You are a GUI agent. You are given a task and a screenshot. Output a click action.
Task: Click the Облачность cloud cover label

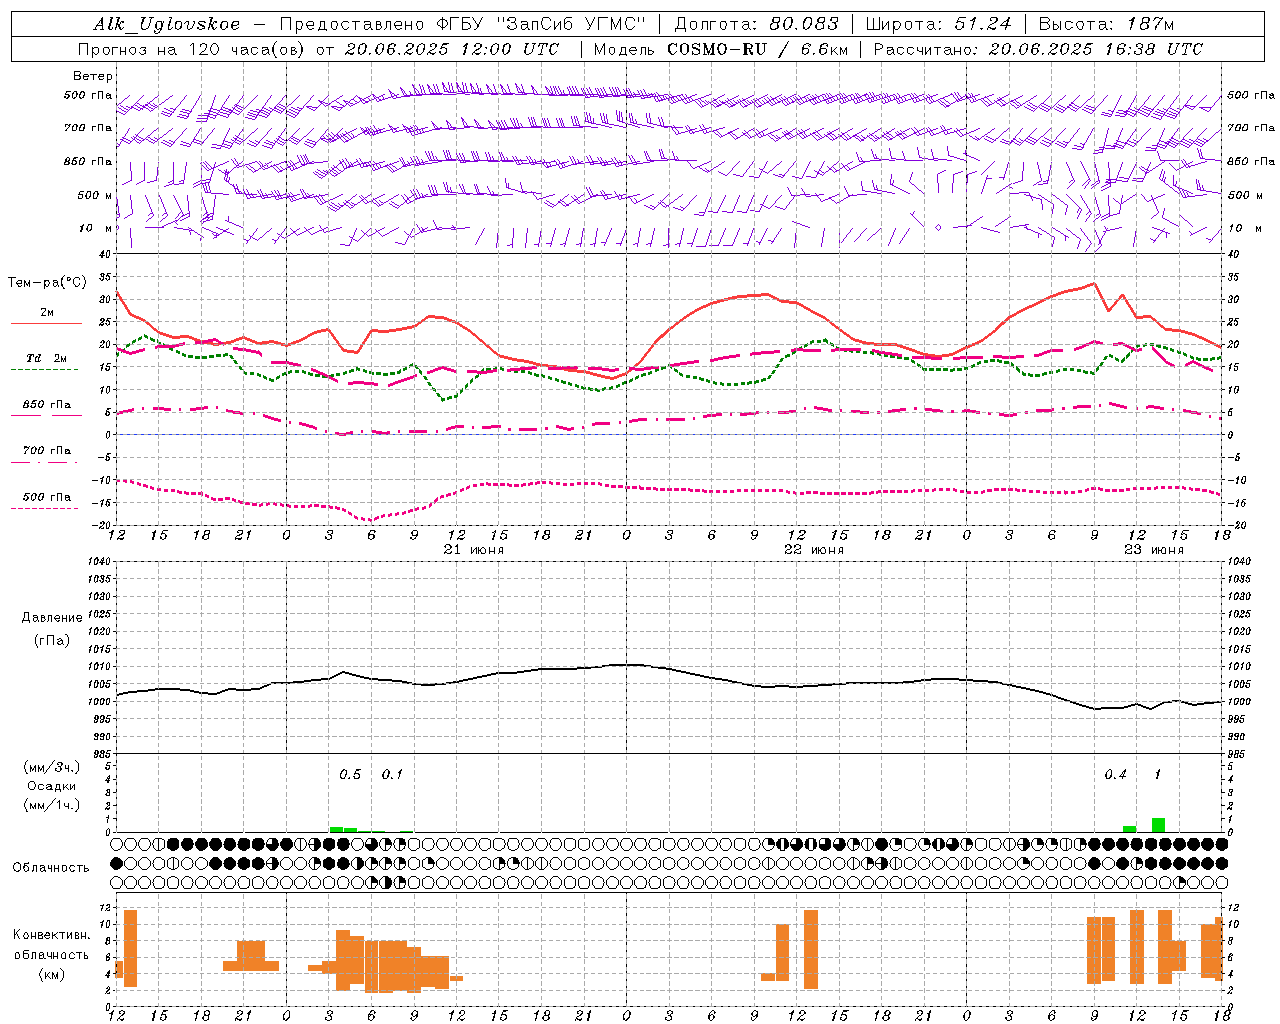51,868
